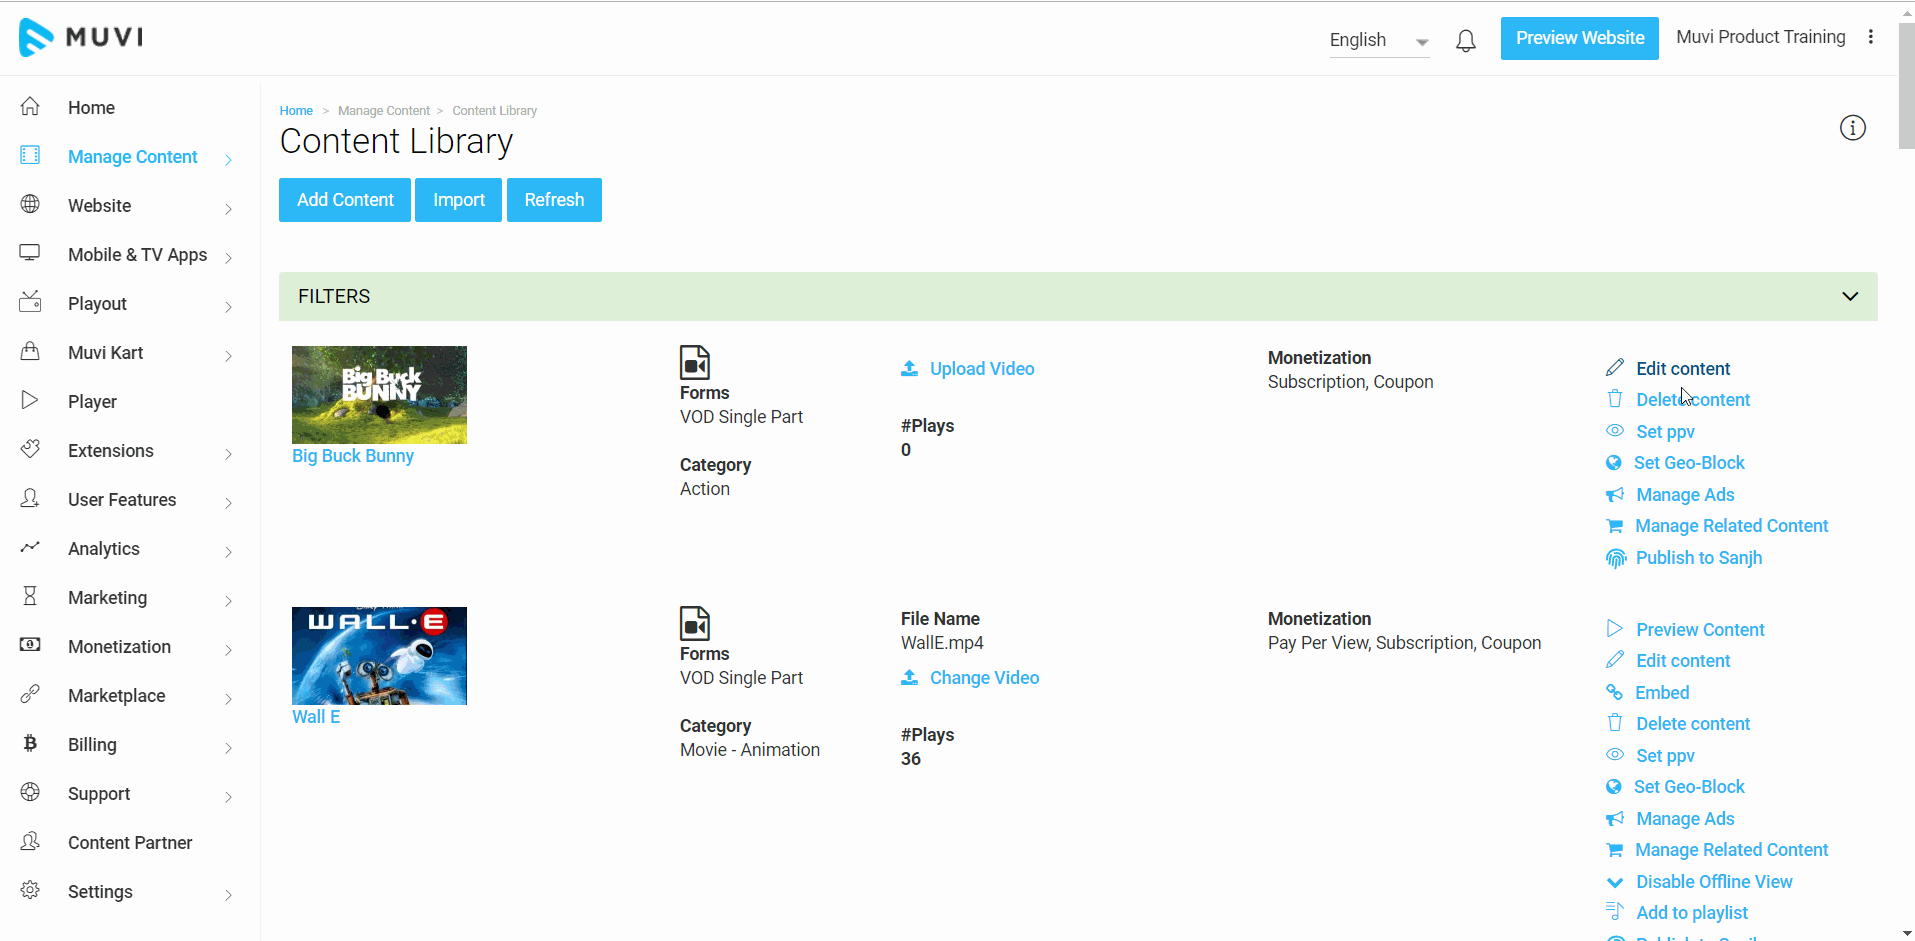The width and height of the screenshot is (1915, 941).
Task: Click the Settings gear icon
Action: (31, 890)
